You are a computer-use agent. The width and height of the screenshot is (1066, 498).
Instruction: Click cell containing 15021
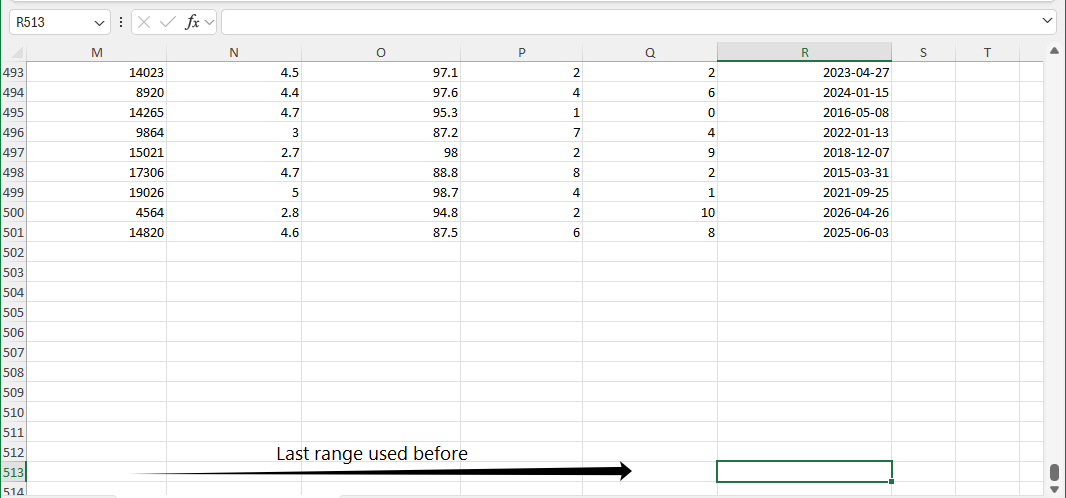pyautogui.click(x=97, y=152)
